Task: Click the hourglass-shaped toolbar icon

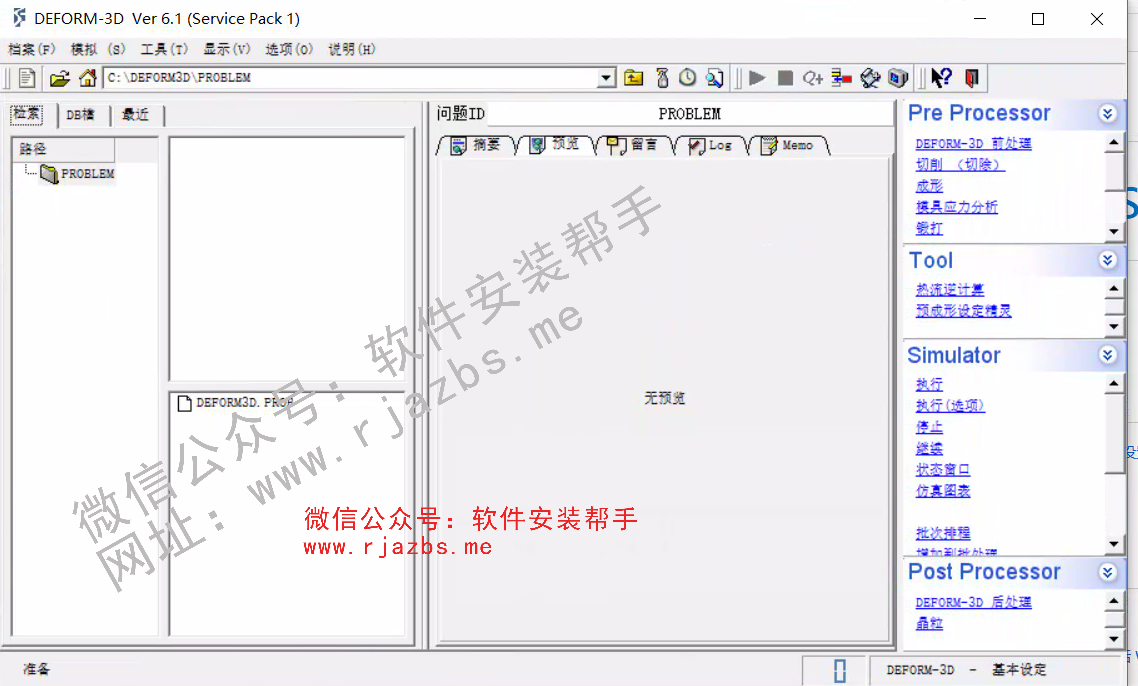Action: [x=662, y=78]
